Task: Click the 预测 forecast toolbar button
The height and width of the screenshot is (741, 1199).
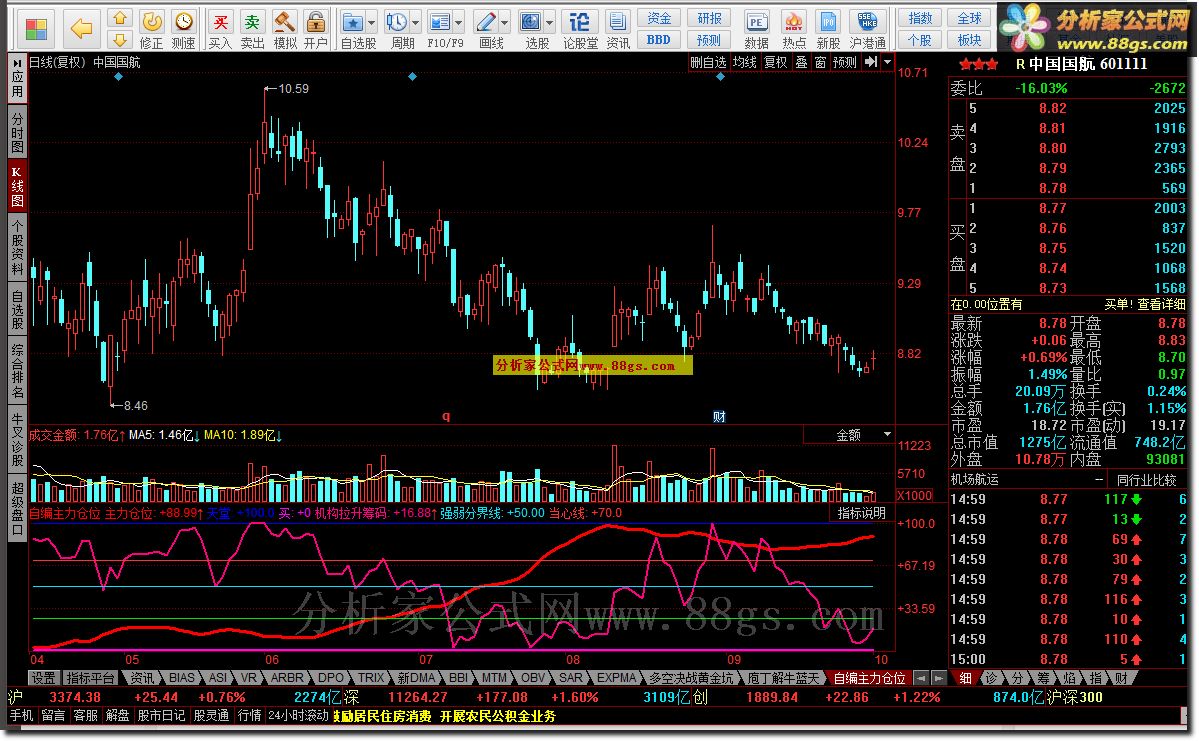Action: click(x=709, y=40)
